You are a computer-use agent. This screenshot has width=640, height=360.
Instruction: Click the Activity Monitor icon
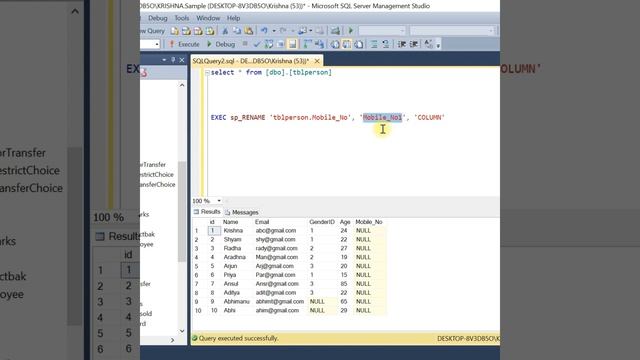click(335, 31)
